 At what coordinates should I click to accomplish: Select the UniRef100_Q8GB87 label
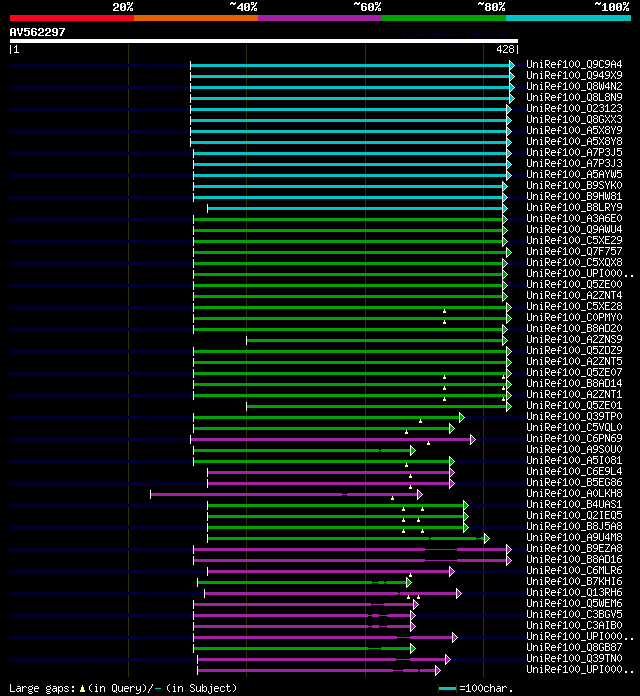[574, 647]
